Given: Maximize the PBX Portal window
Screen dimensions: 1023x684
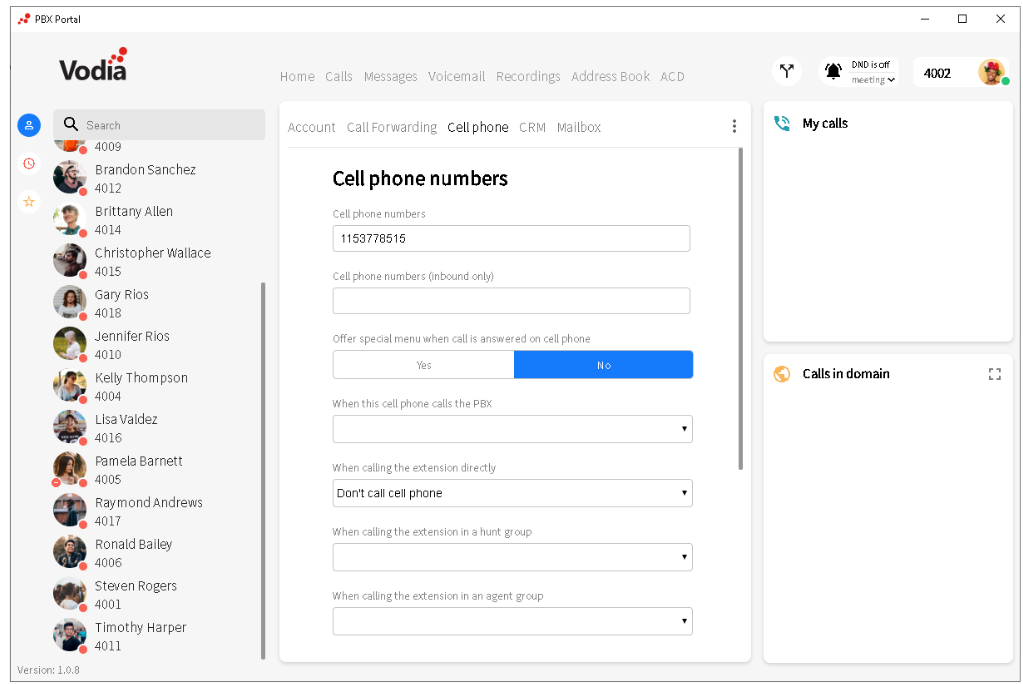Looking at the screenshot, I should click(962, 19).
